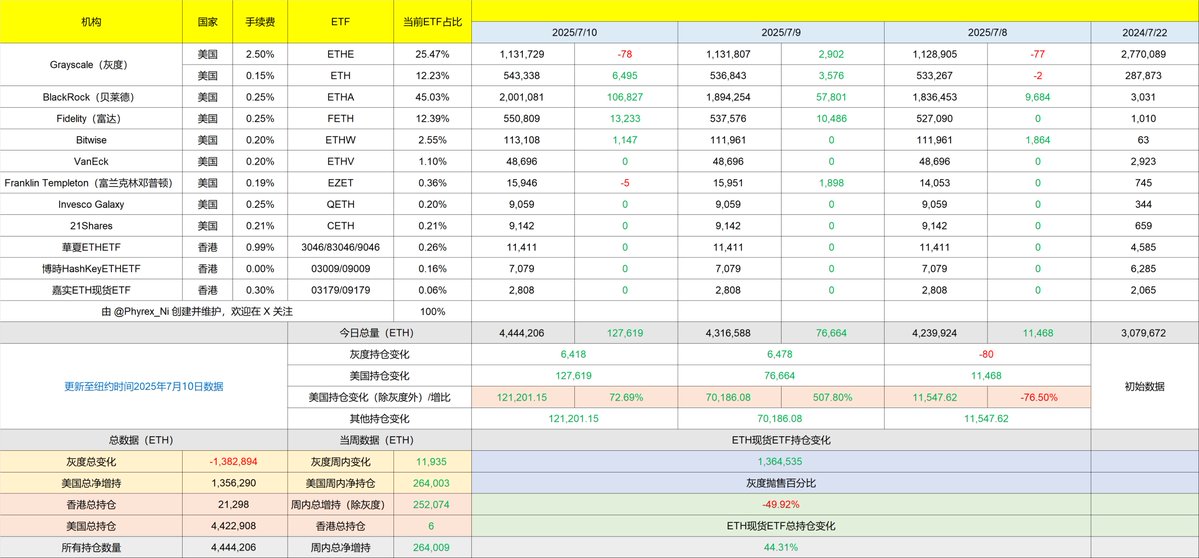Select the 264,009 weekly net total
The height and width of the screenshot is (558, 1199).
pos(433,547)
